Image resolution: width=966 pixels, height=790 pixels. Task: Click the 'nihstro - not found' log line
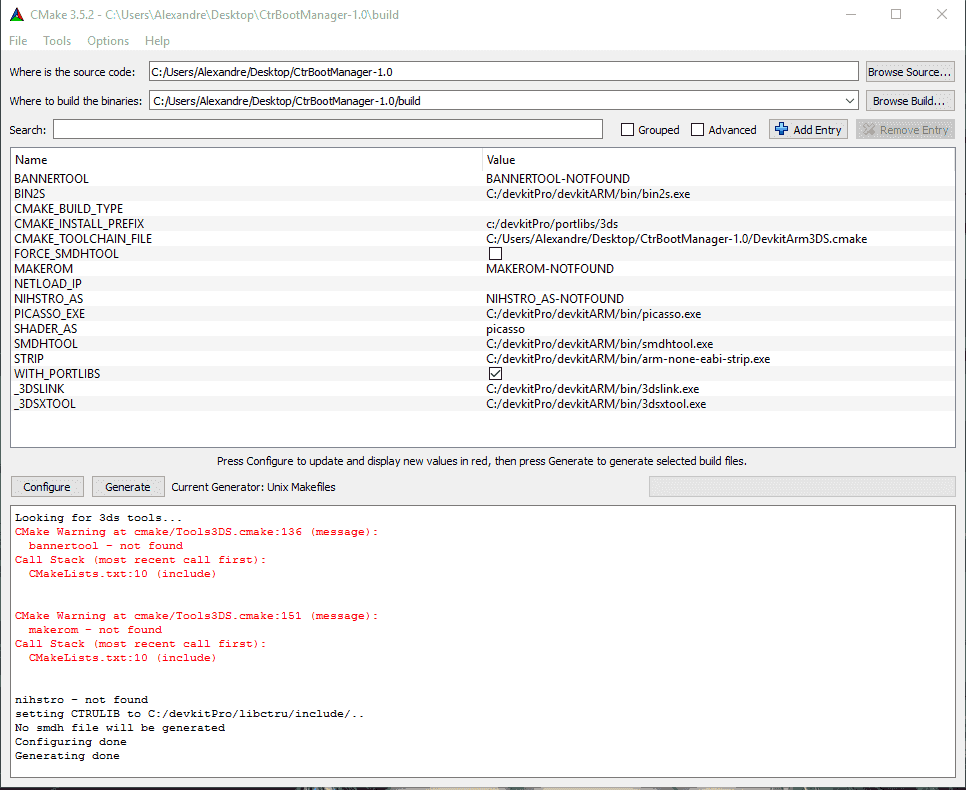(x=81, y=700)
